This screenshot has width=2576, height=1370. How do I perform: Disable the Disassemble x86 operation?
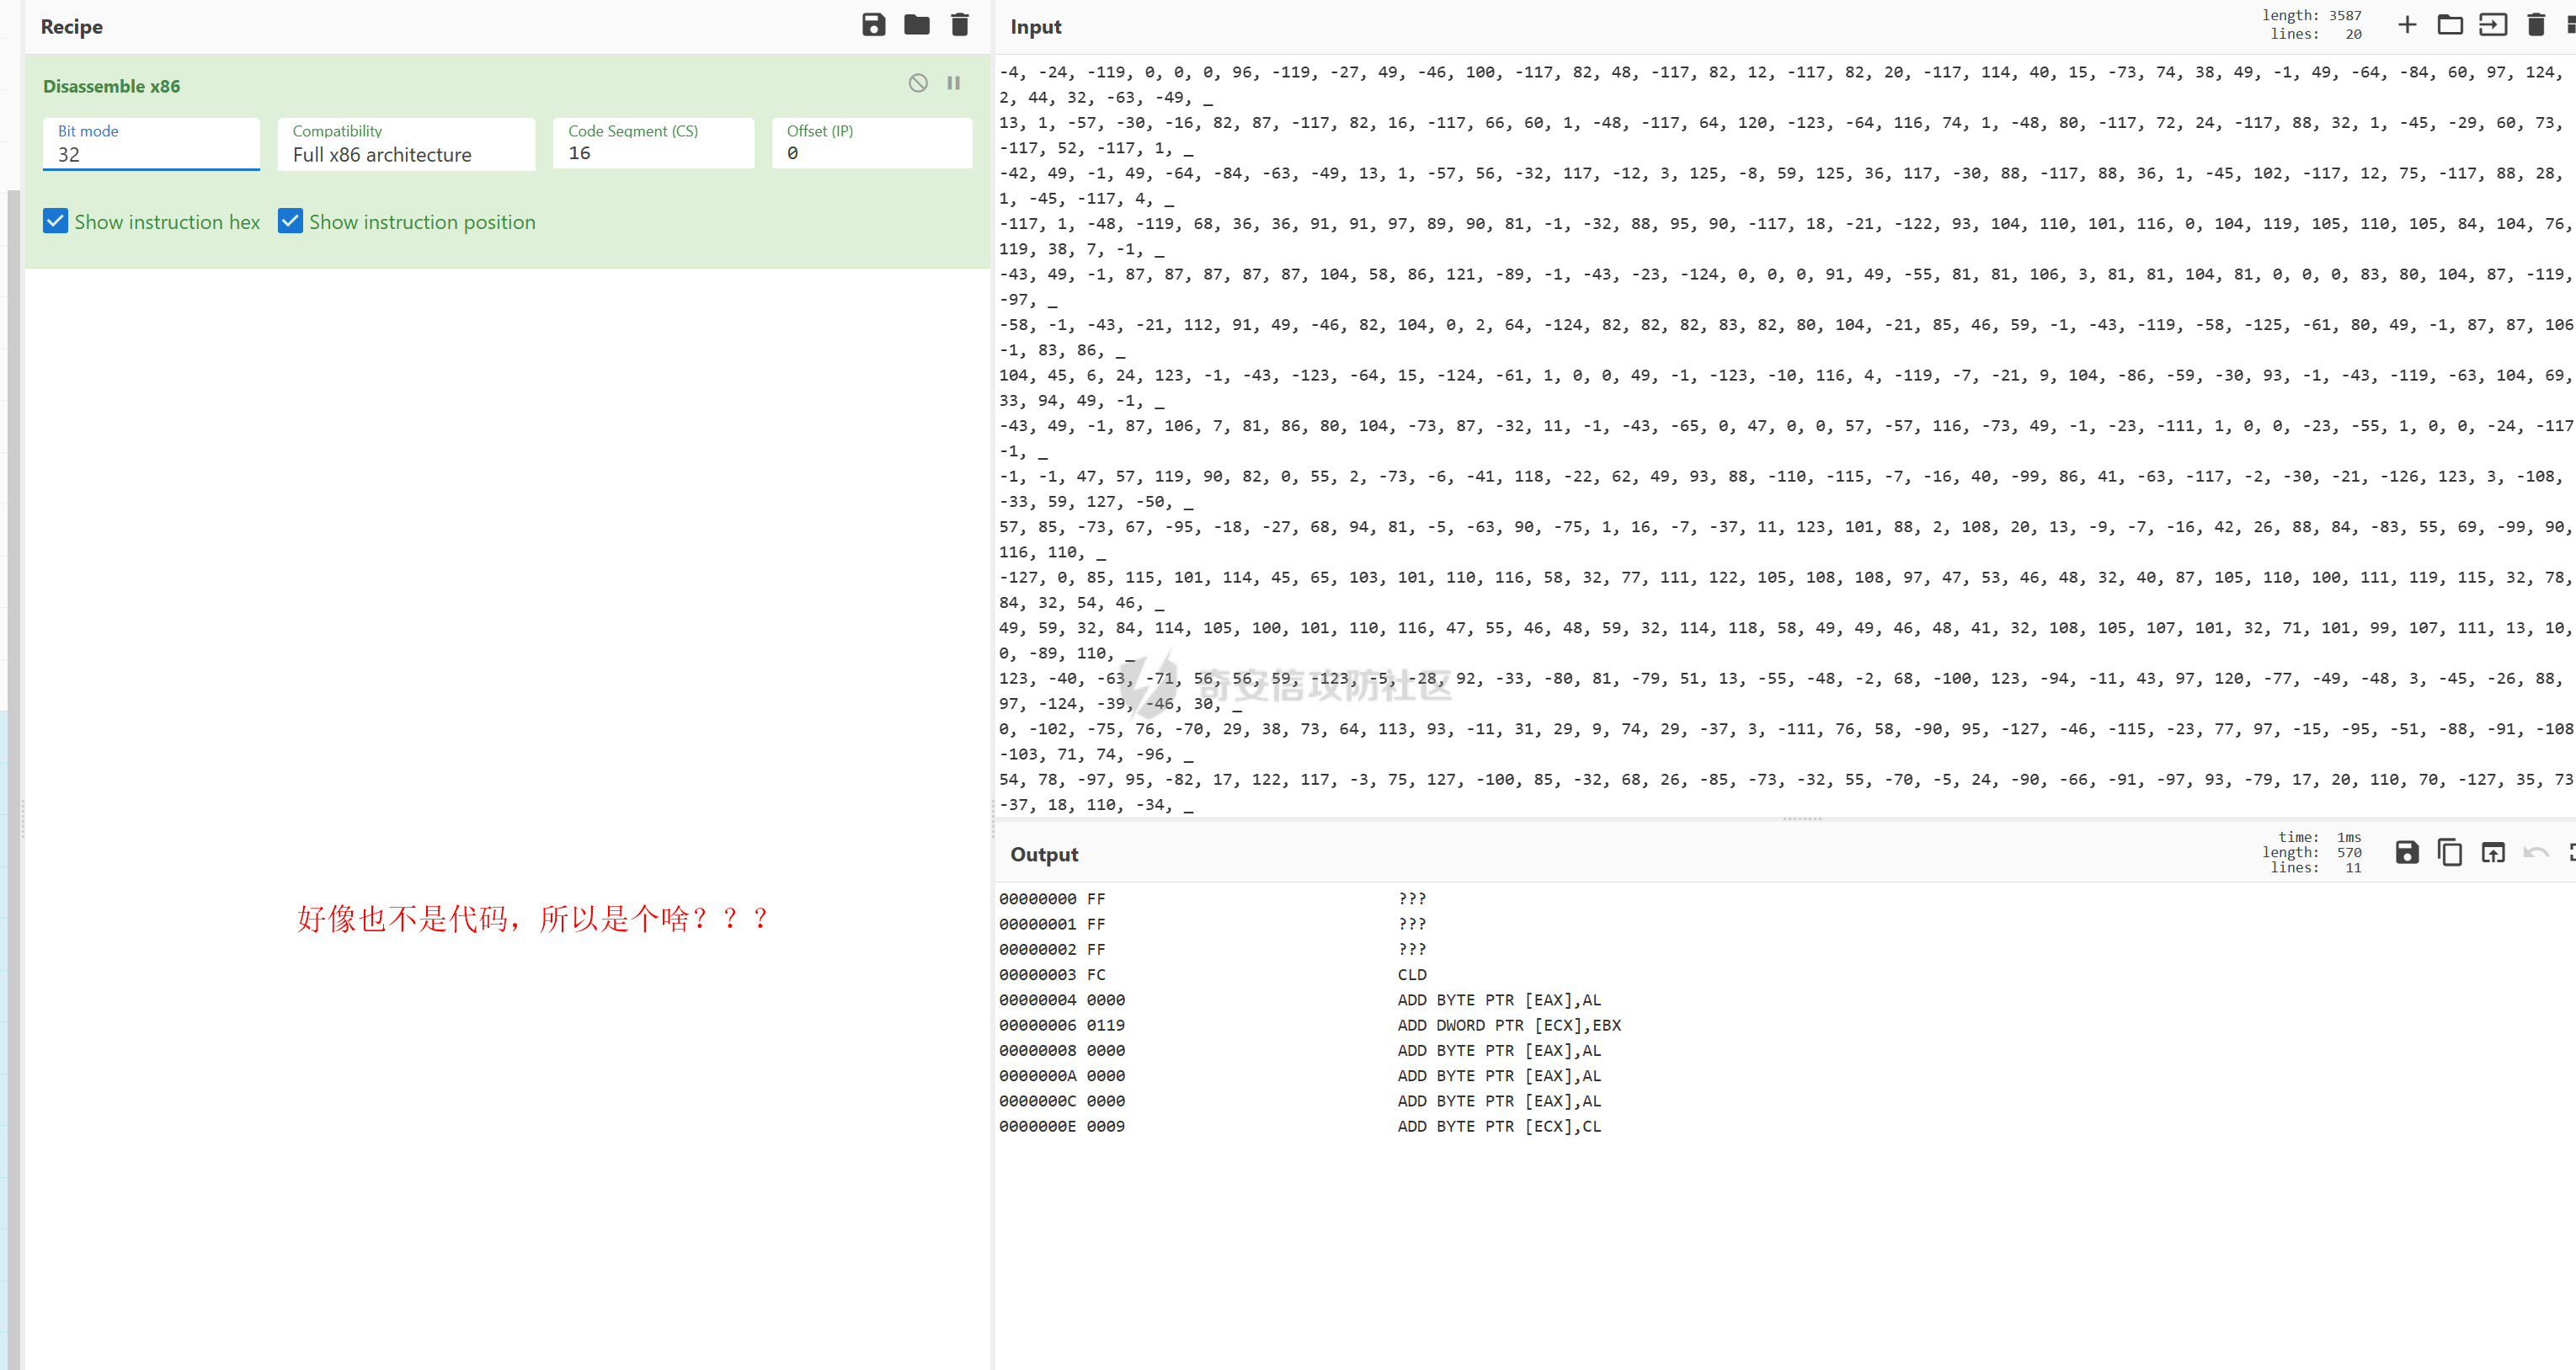tap(917, 83)
